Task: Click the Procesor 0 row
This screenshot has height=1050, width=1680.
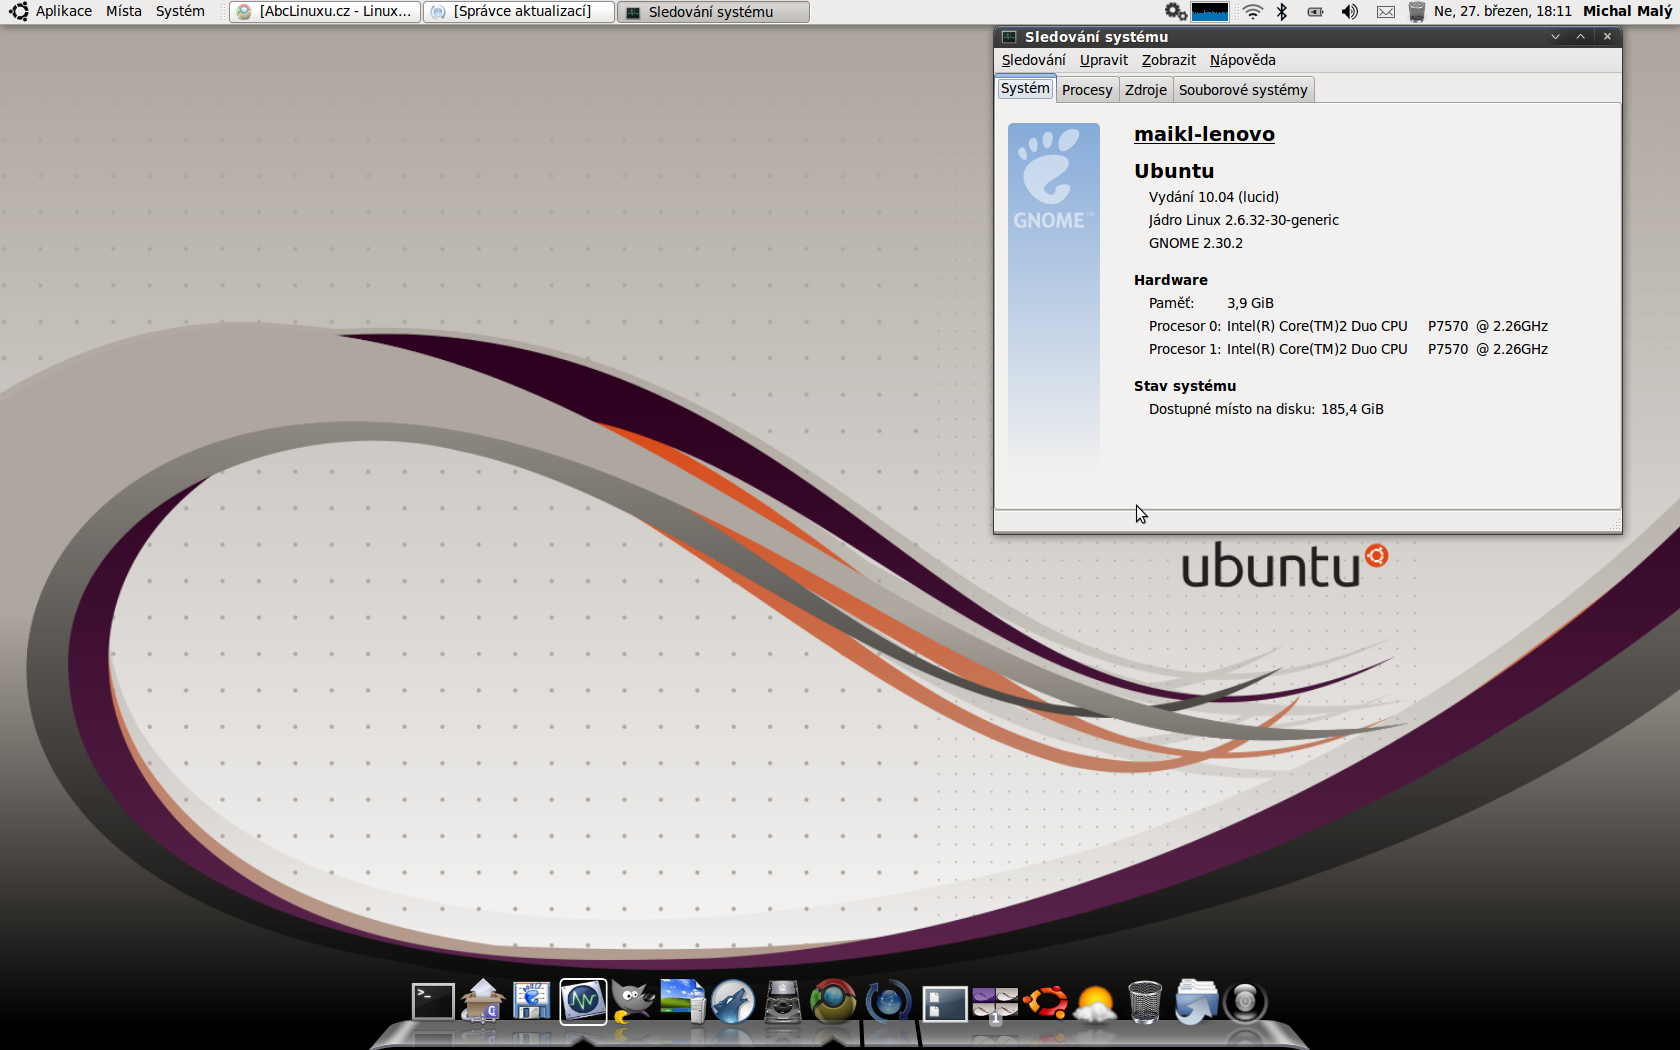Action: (1348, 326)
